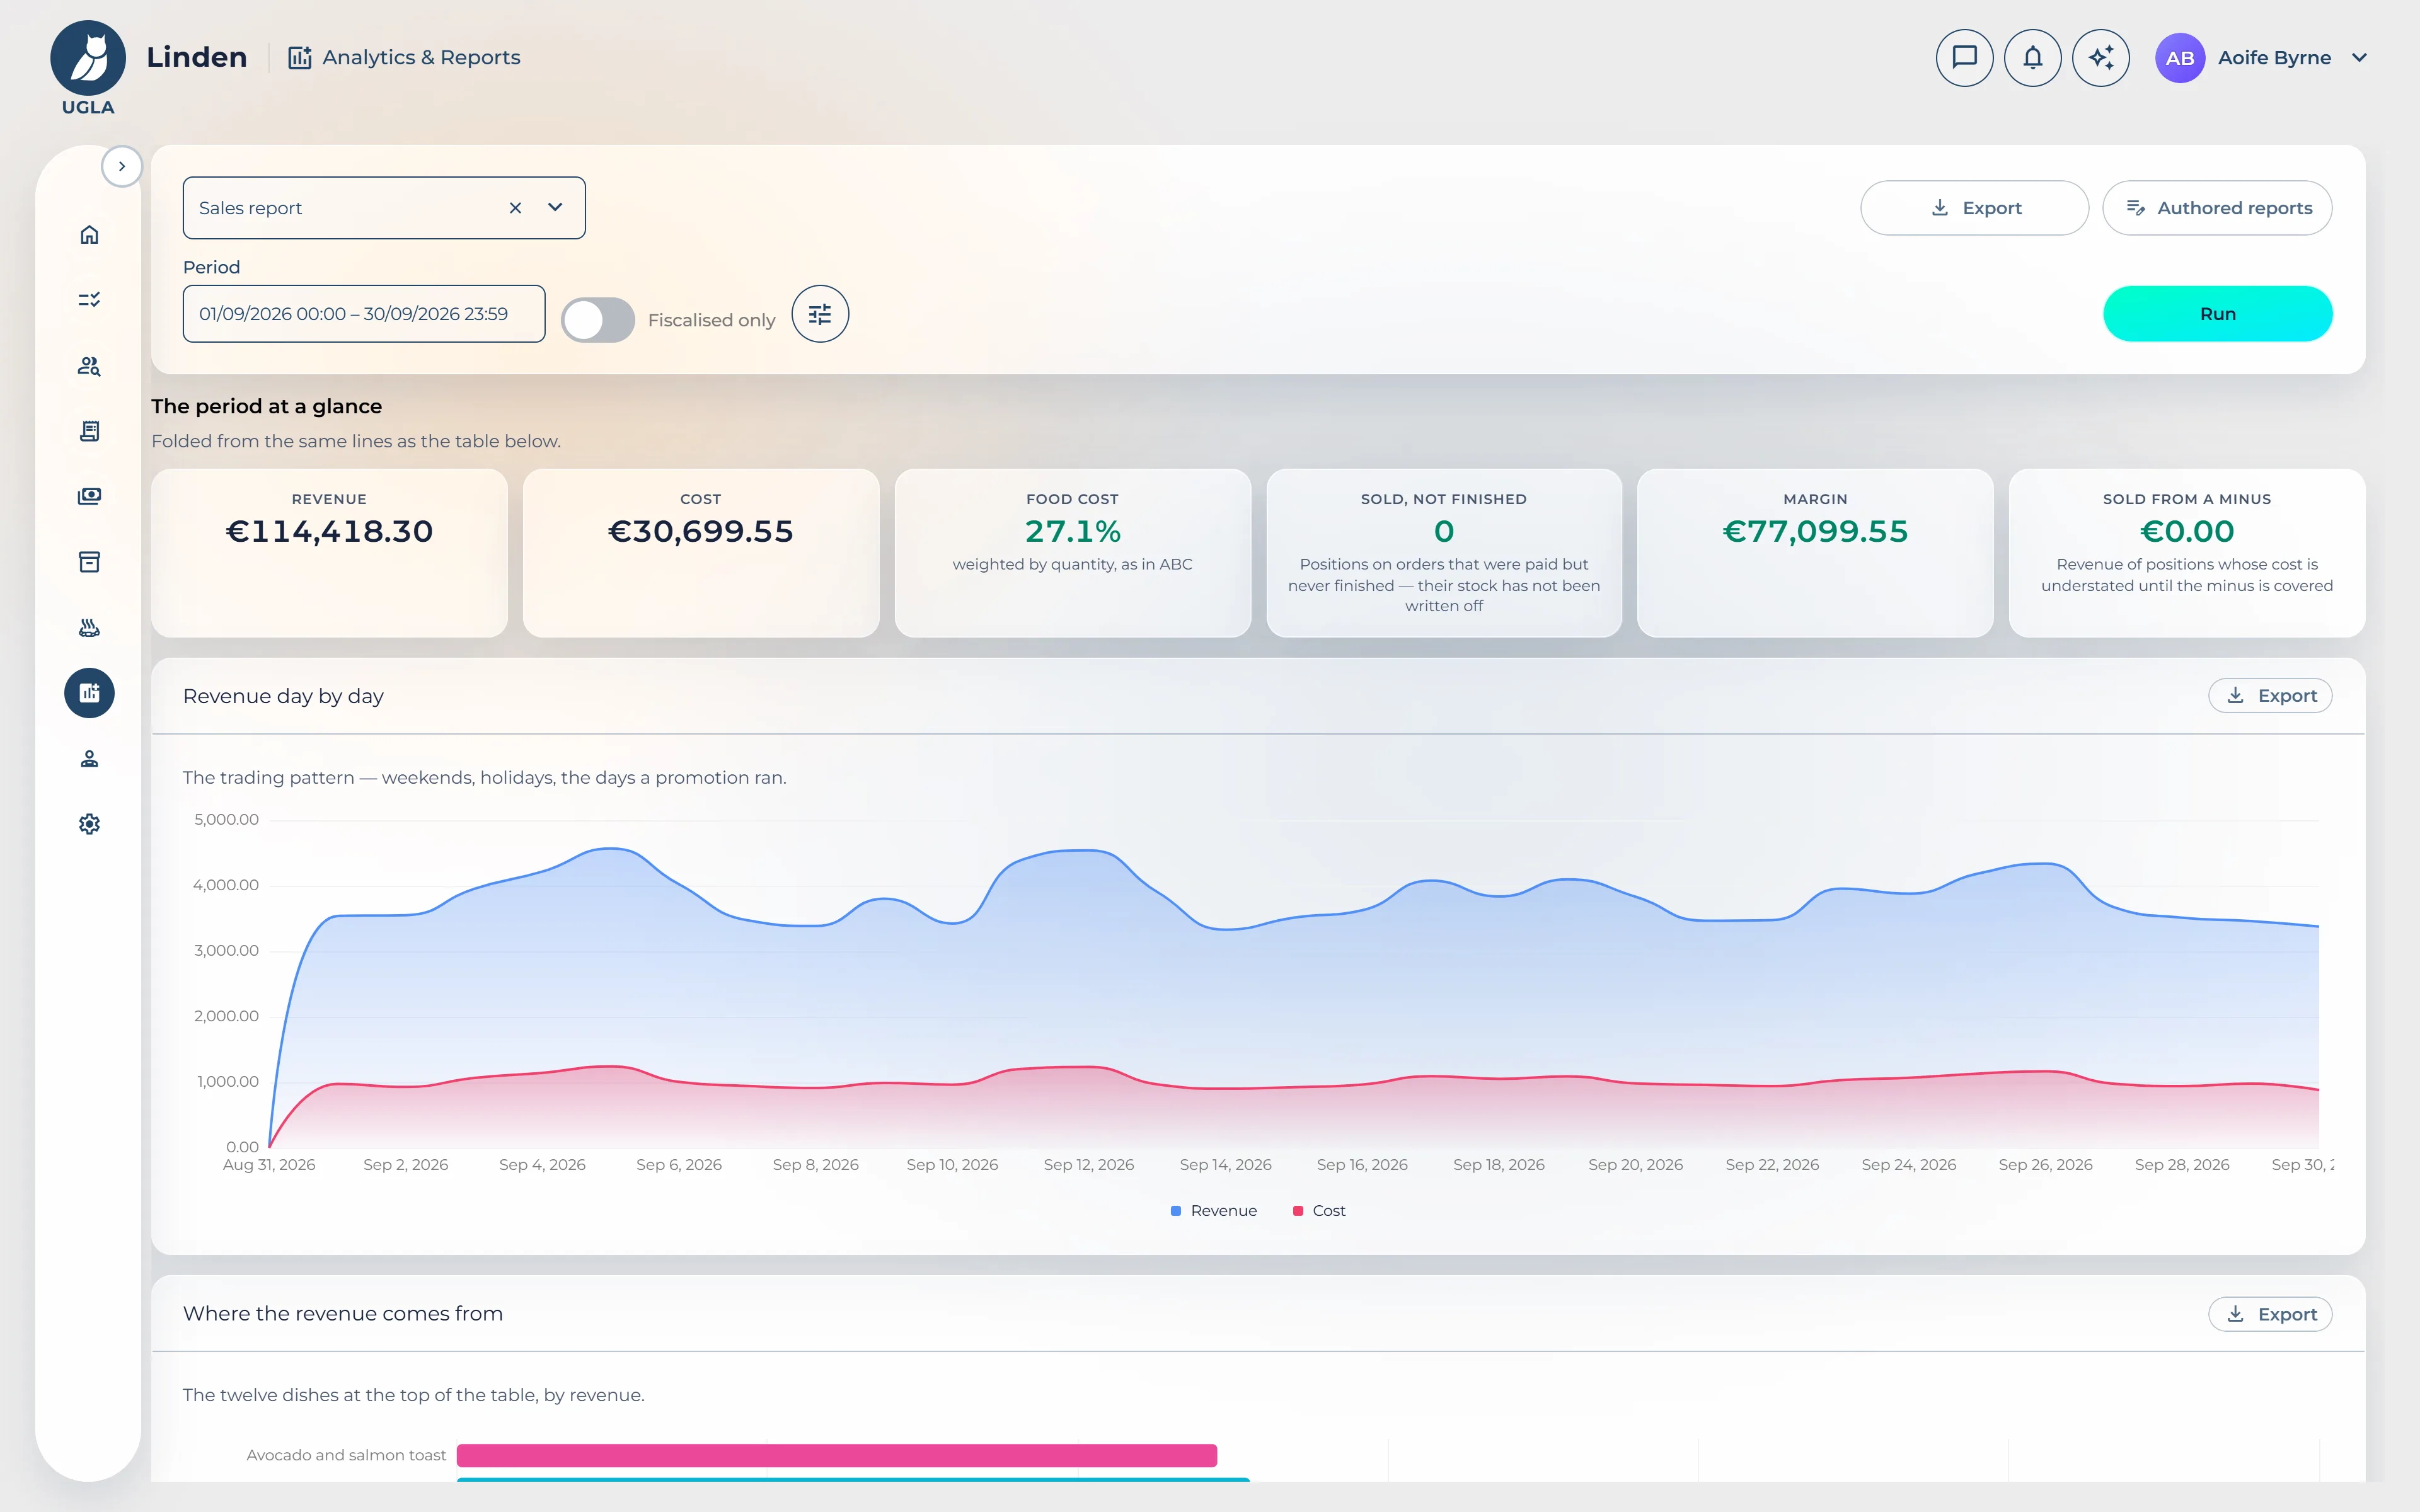Click the Margin €77,099.55 value
This screenshot has height=1512, width=2420.
click(1815, 531)
